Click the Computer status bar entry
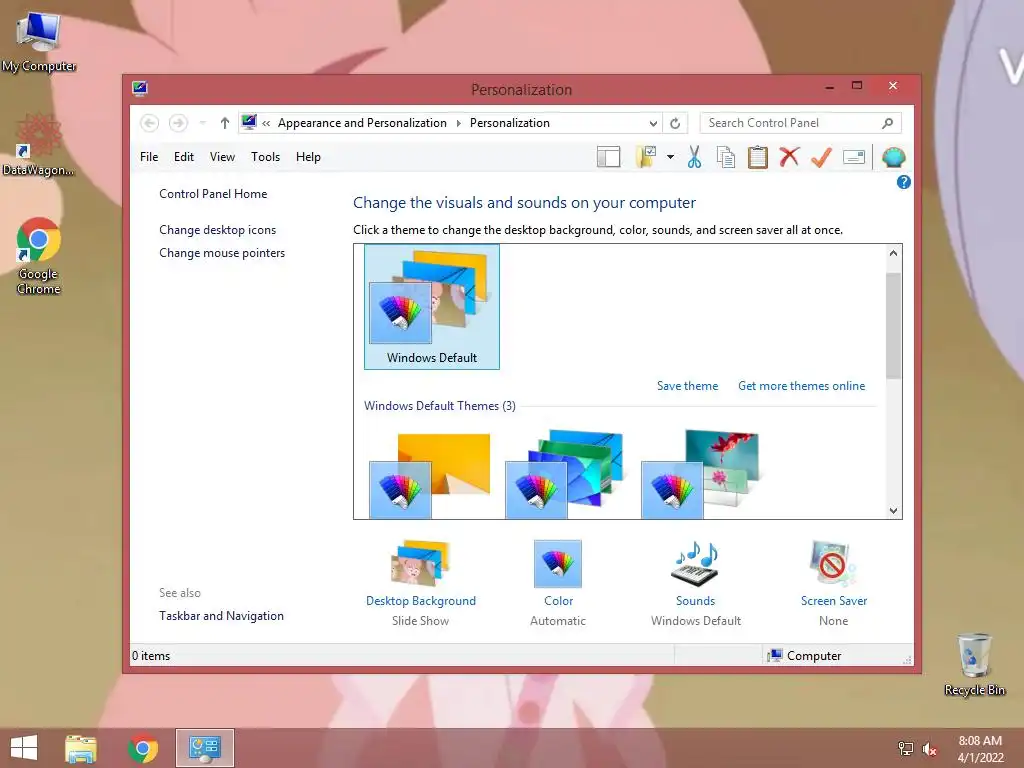 805,656
